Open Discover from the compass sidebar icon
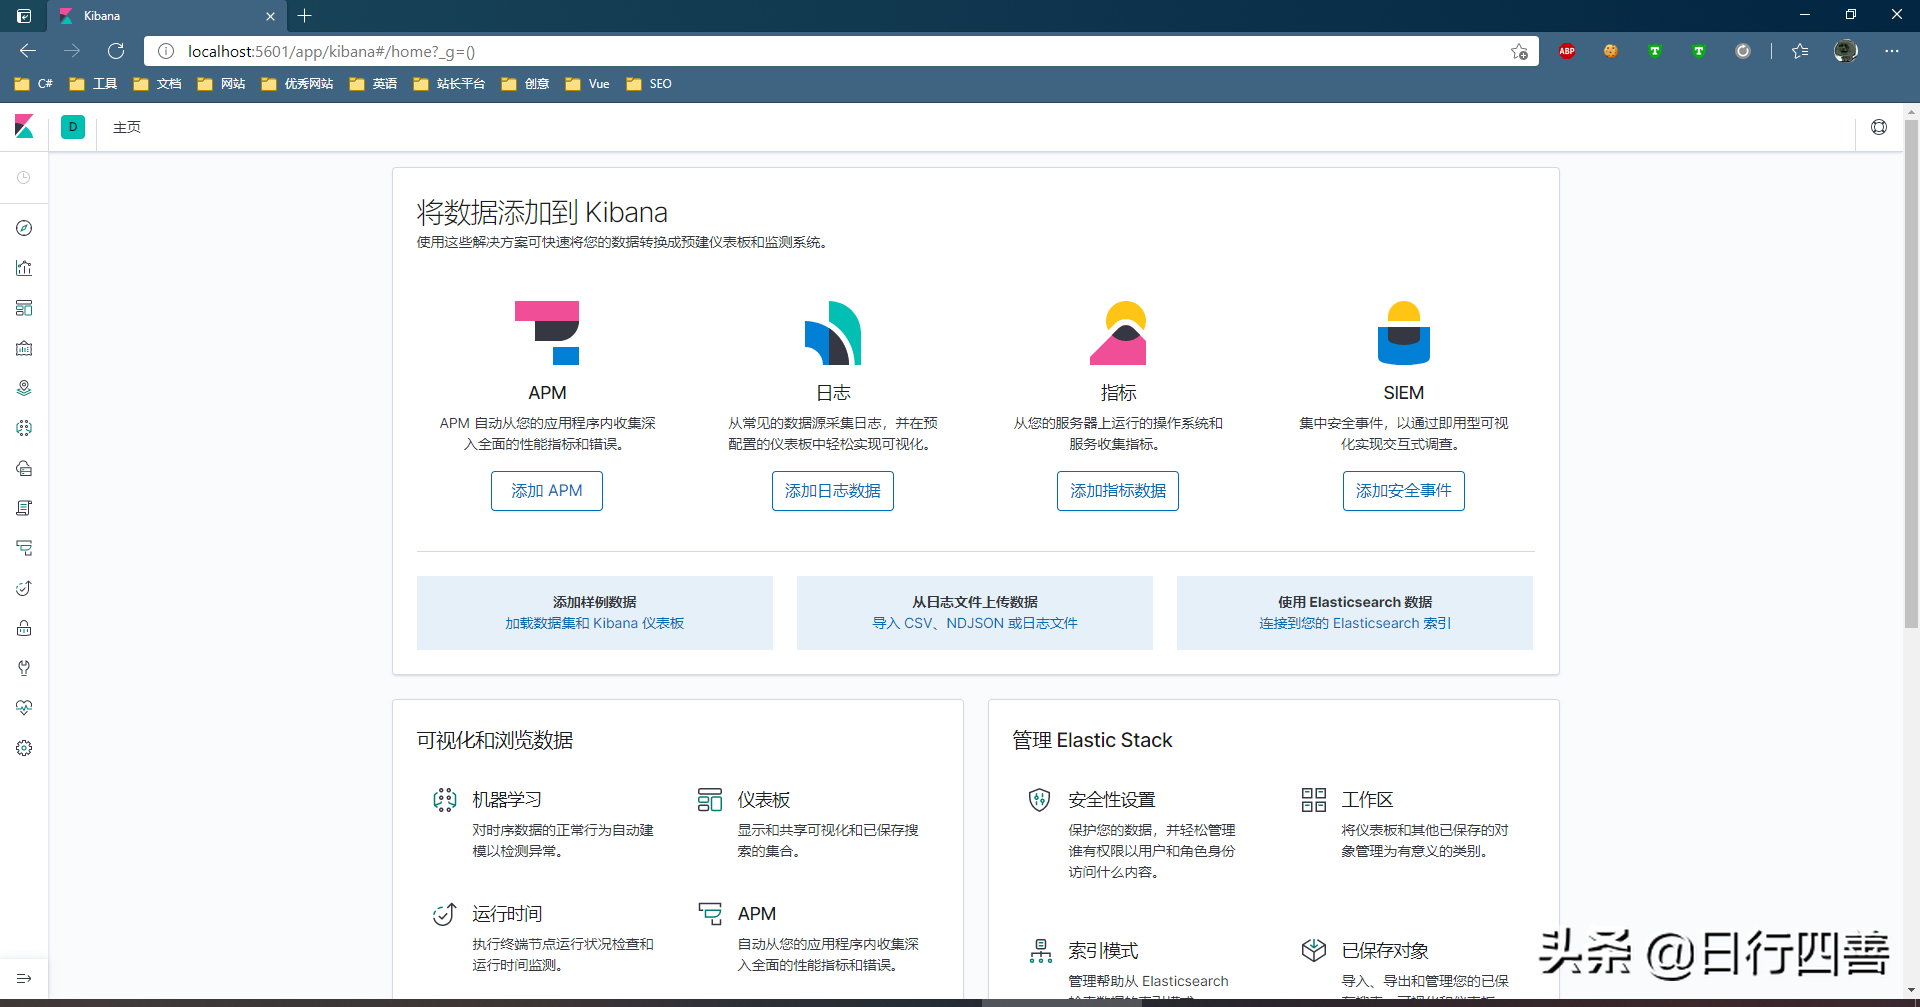The width and height of the screenshot is (1920, 1007). [24, 228]
